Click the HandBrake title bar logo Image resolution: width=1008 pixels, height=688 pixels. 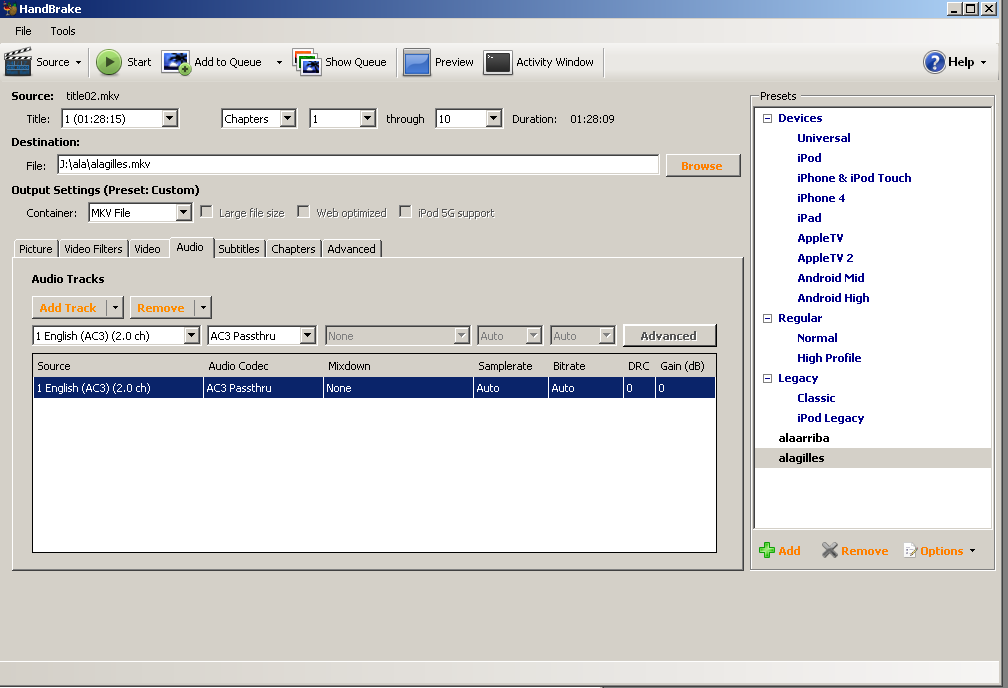pos(10,8)
